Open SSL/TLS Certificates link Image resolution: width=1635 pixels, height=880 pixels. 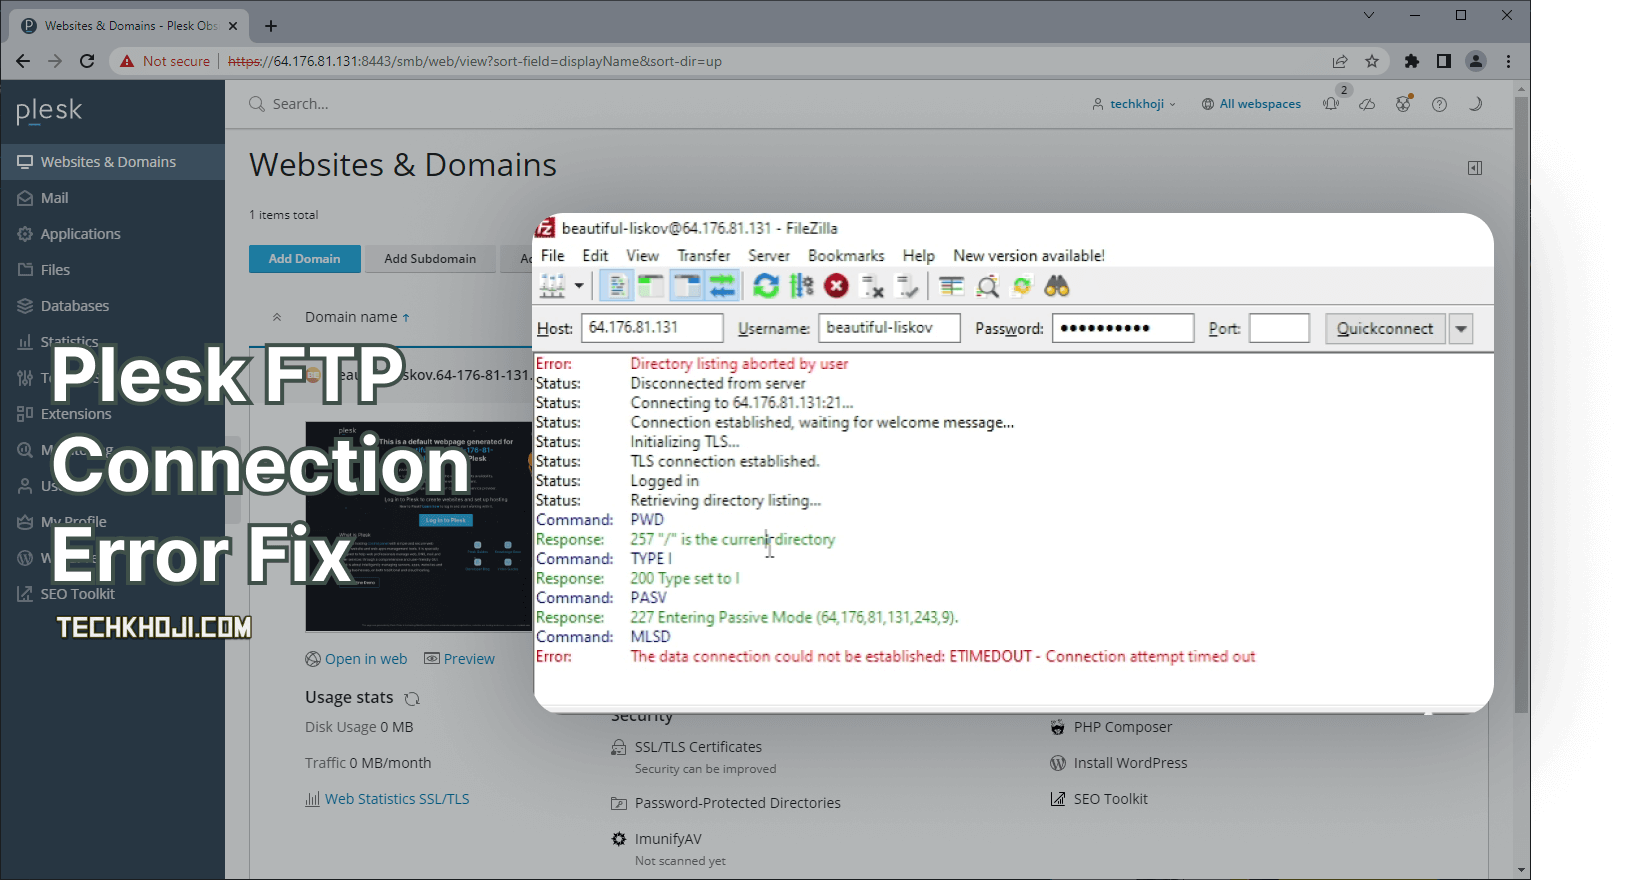(698, 747)
